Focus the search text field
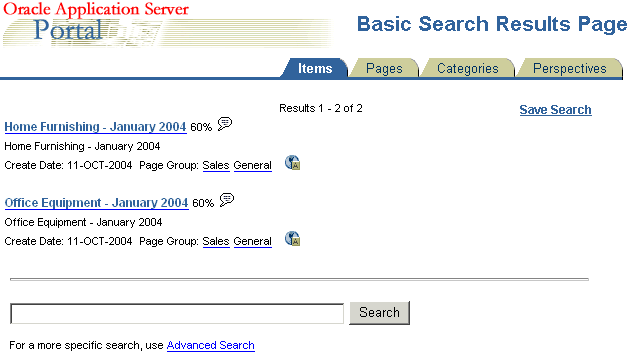Viewport: 631px width, 363px height. (x=177, y=314)
